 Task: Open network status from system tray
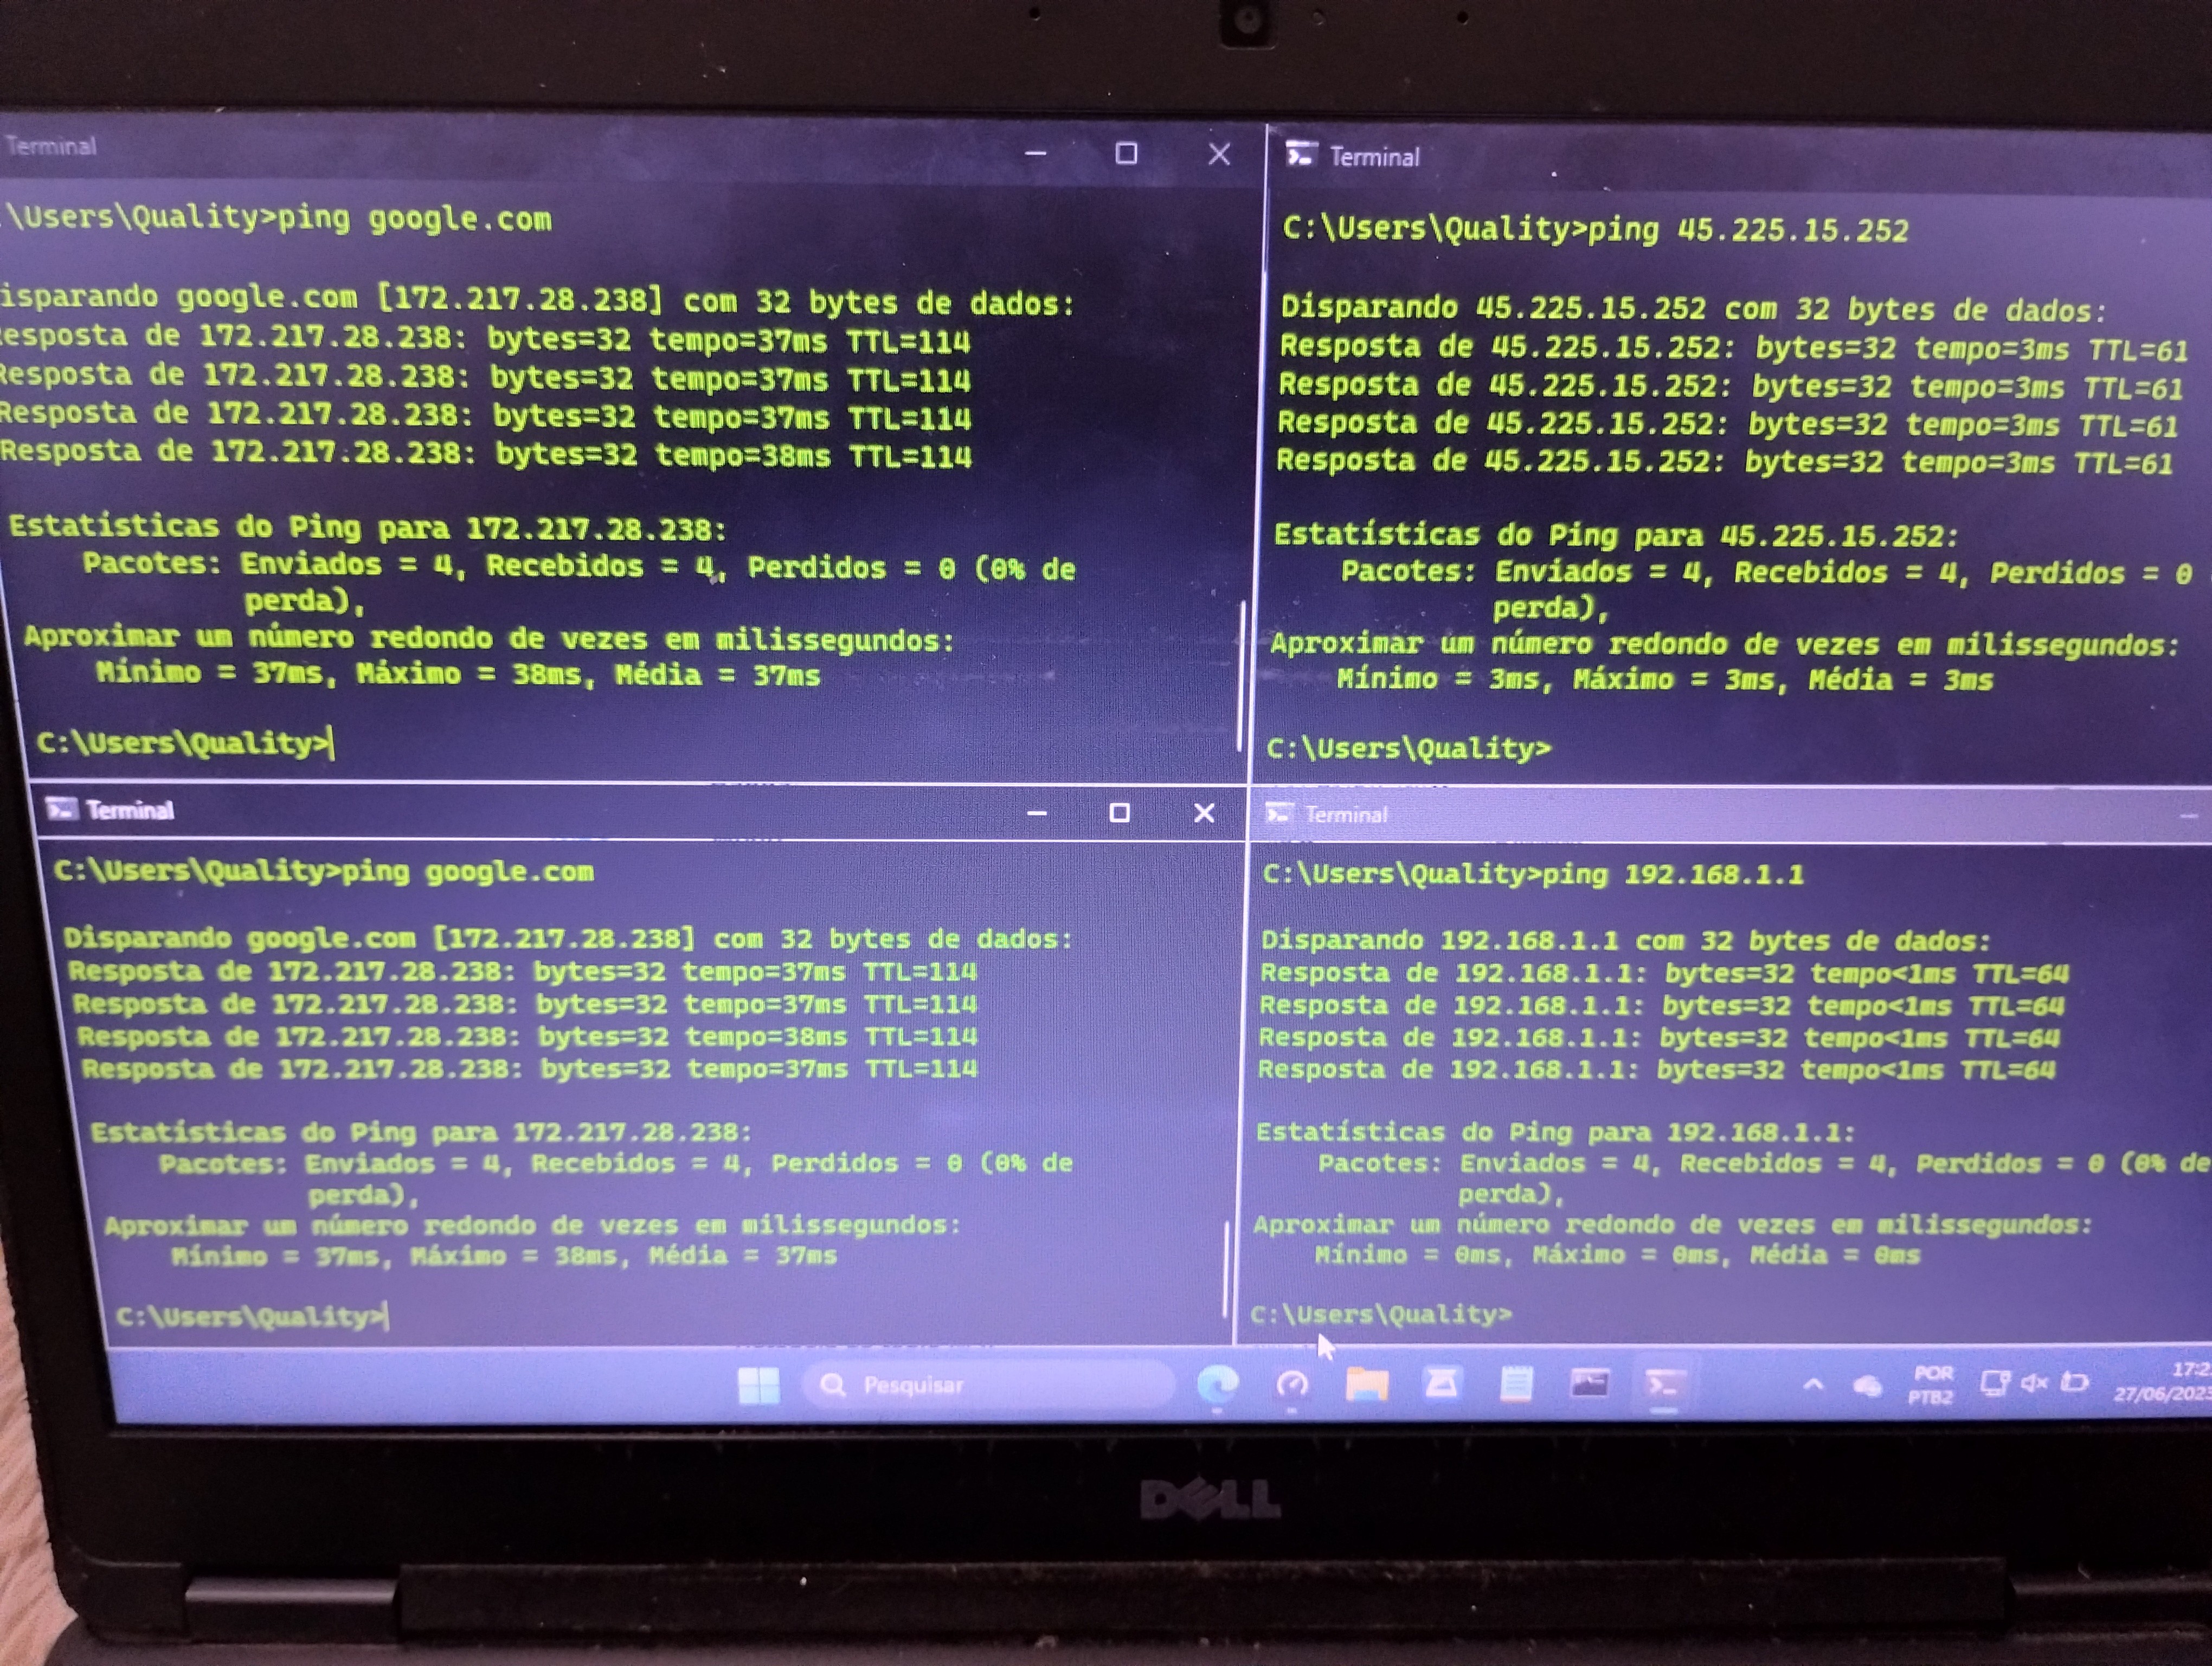(1994, 1383)
